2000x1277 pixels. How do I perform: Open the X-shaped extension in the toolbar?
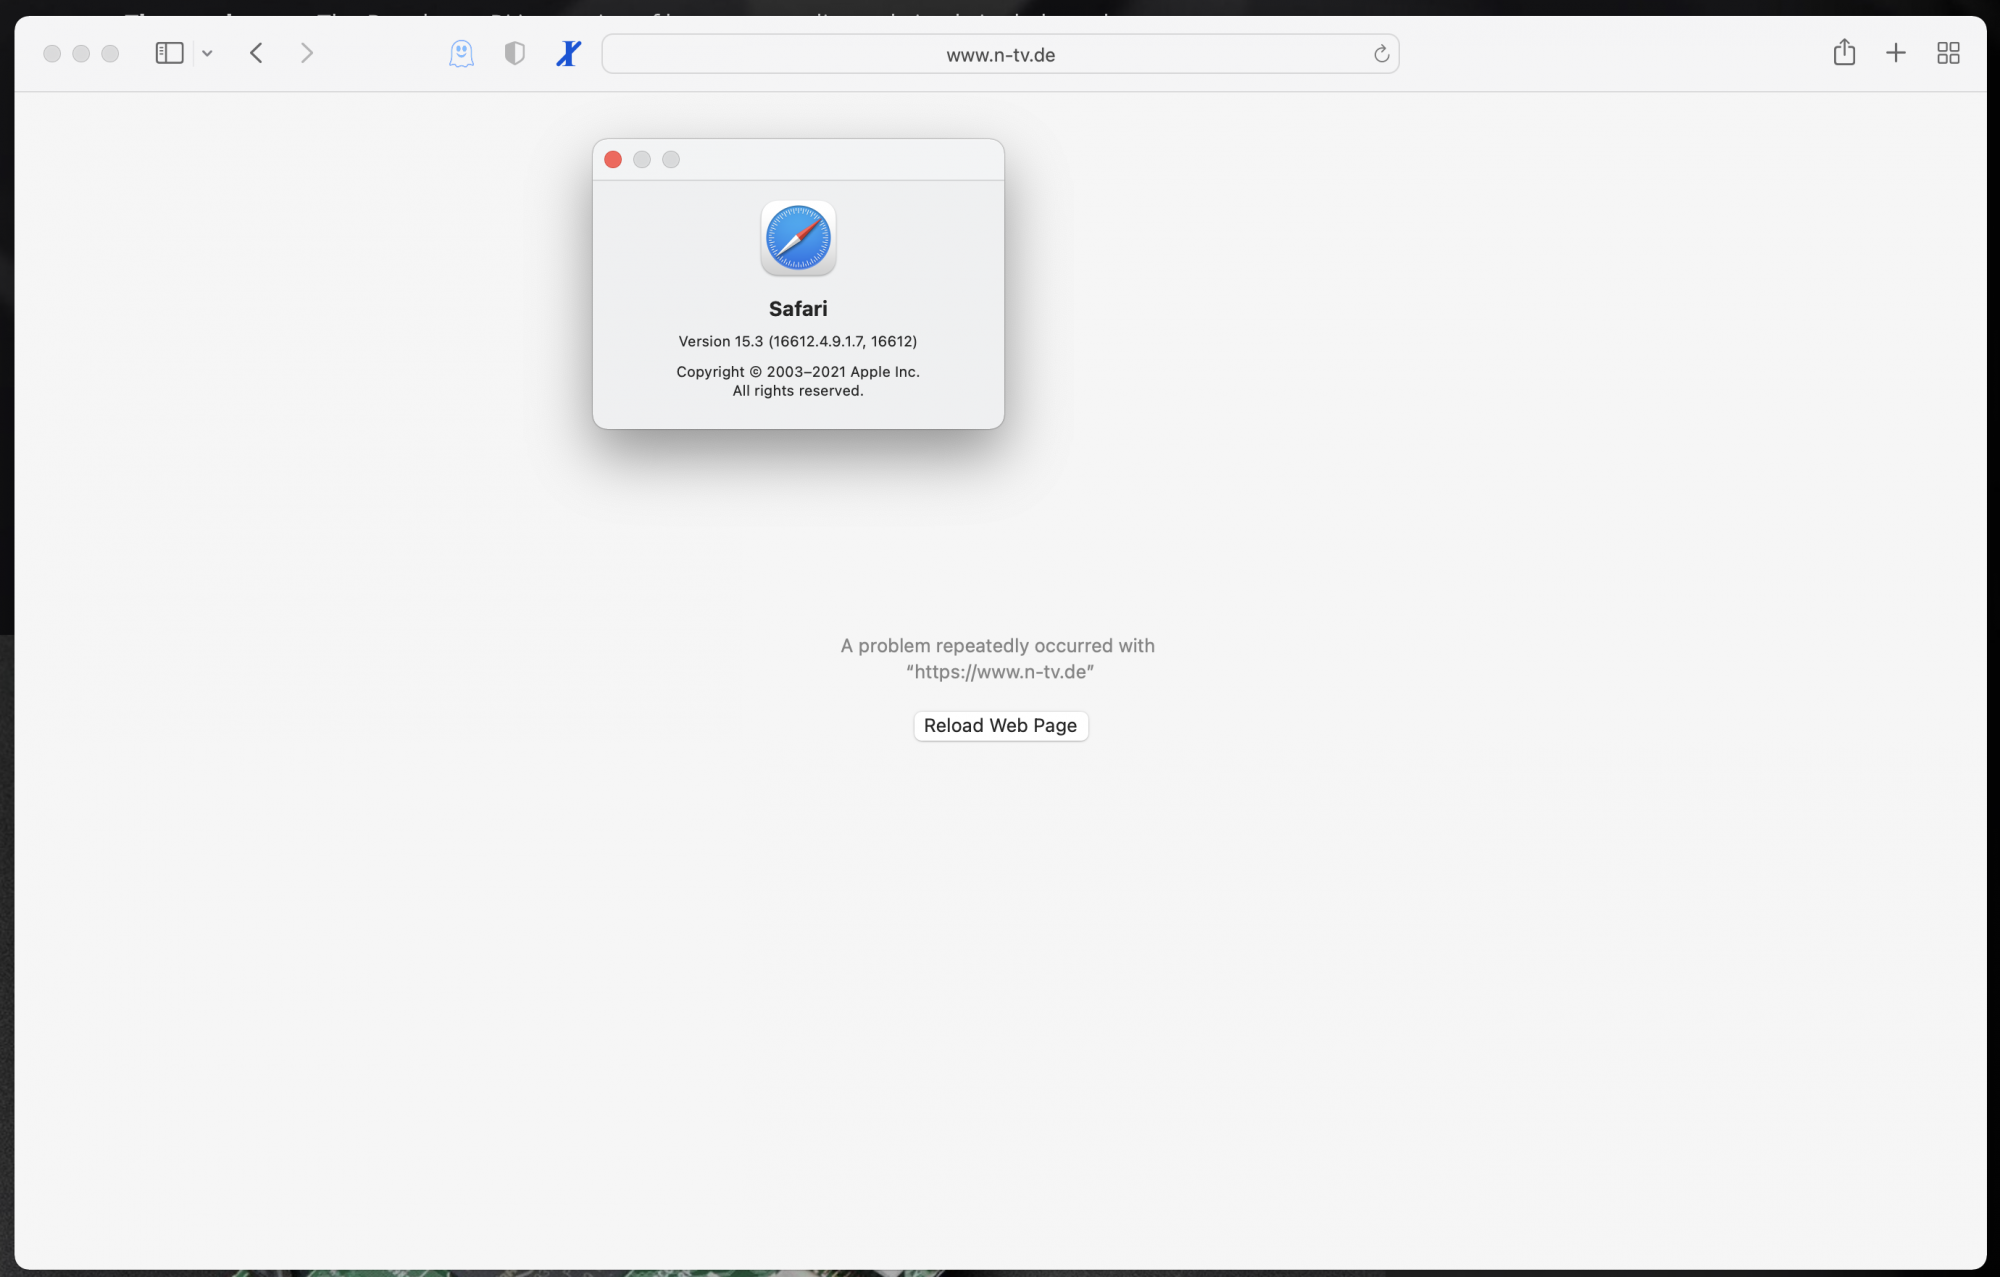click(x=566, y=54)
